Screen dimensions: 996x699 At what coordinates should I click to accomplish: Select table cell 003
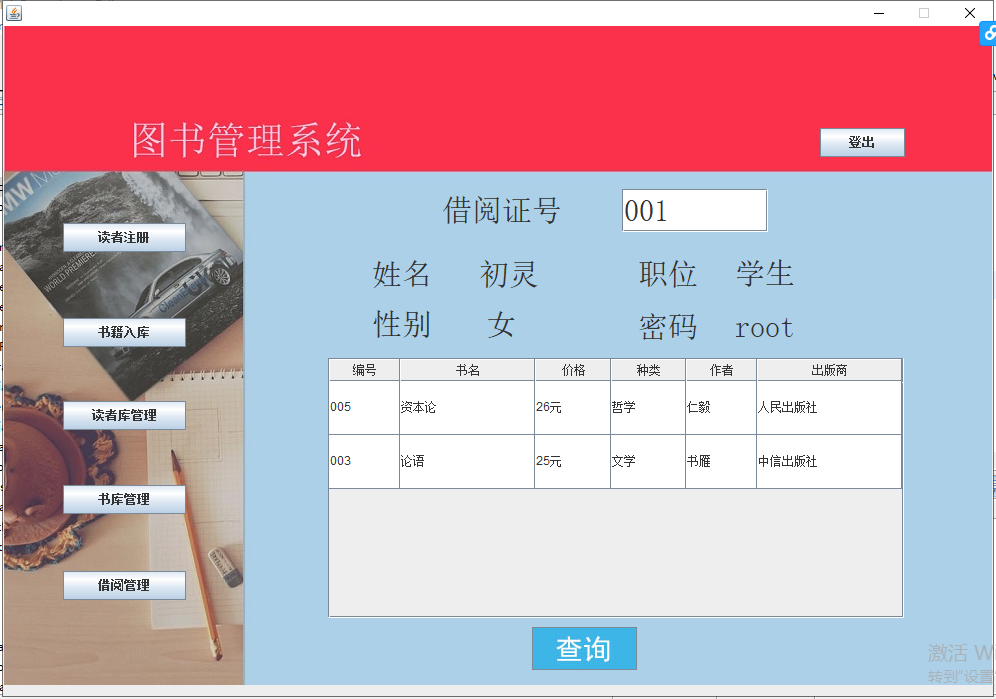pos(364,461)
